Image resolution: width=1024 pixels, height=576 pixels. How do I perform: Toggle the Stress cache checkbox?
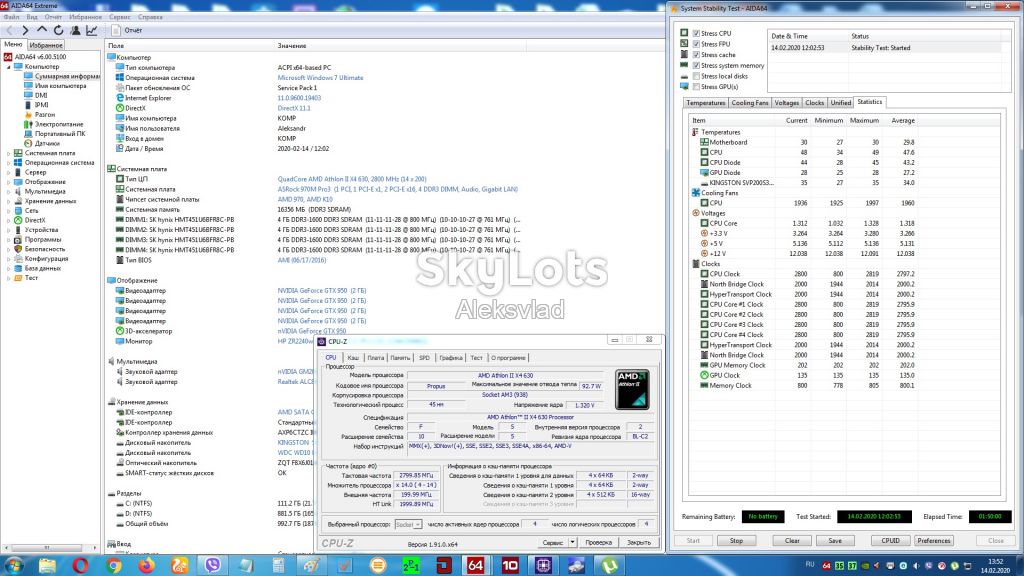point(696,55)
